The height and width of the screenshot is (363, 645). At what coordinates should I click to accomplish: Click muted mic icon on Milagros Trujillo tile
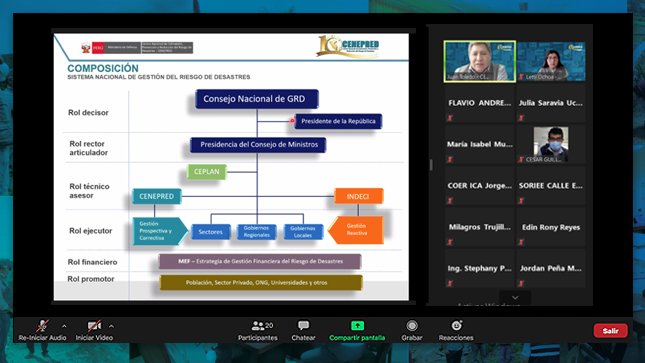[x=450, y=242]
